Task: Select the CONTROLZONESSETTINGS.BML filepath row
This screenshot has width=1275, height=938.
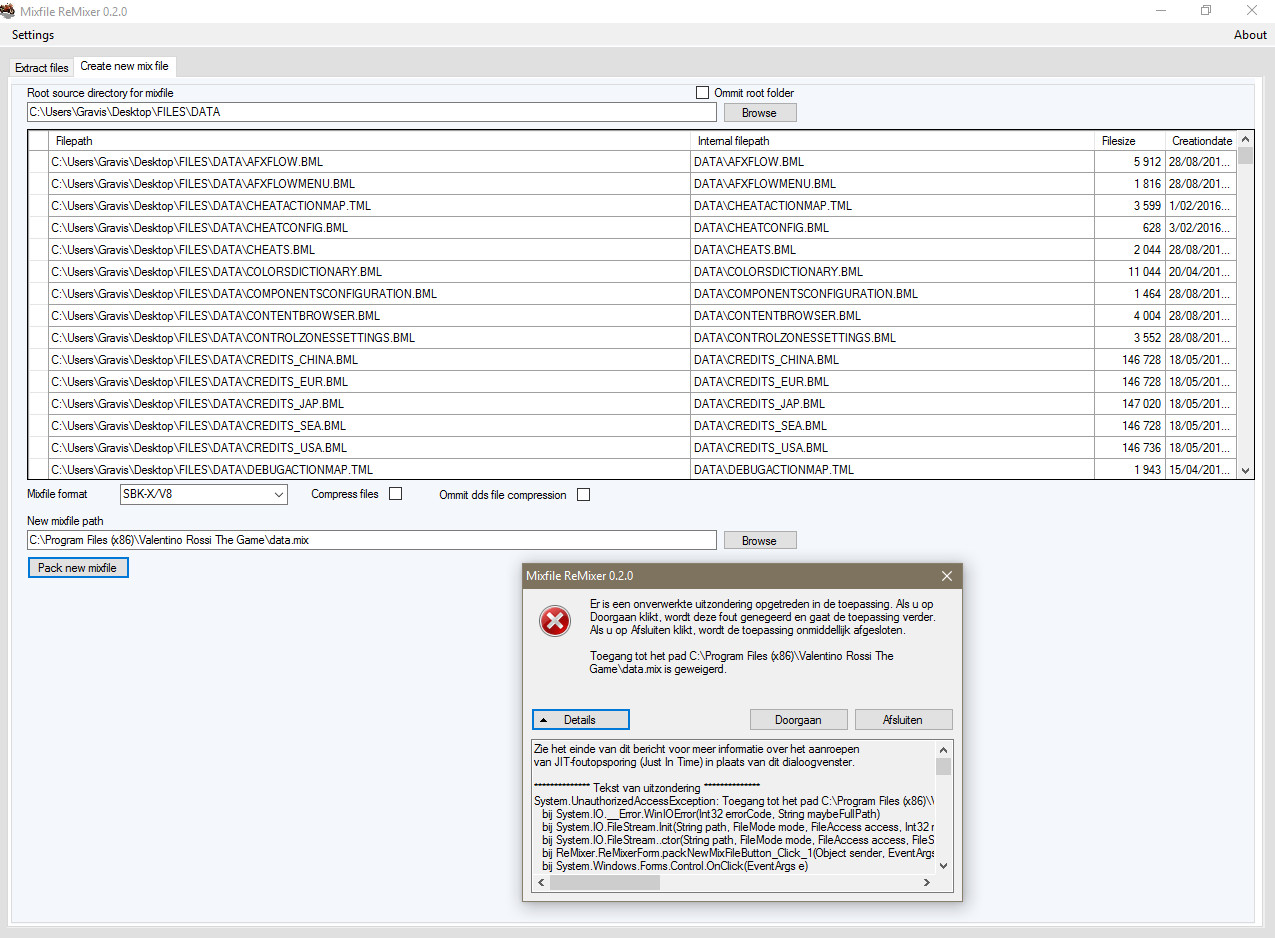Action: click(370, 338)
